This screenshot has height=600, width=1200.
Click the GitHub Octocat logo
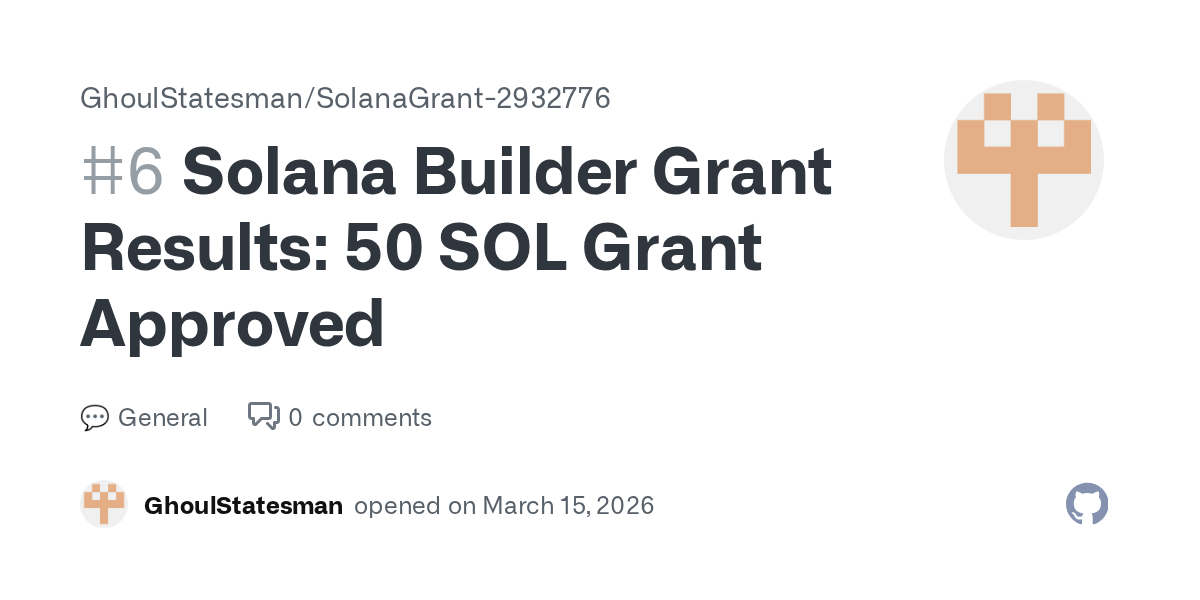[1087, 505]
